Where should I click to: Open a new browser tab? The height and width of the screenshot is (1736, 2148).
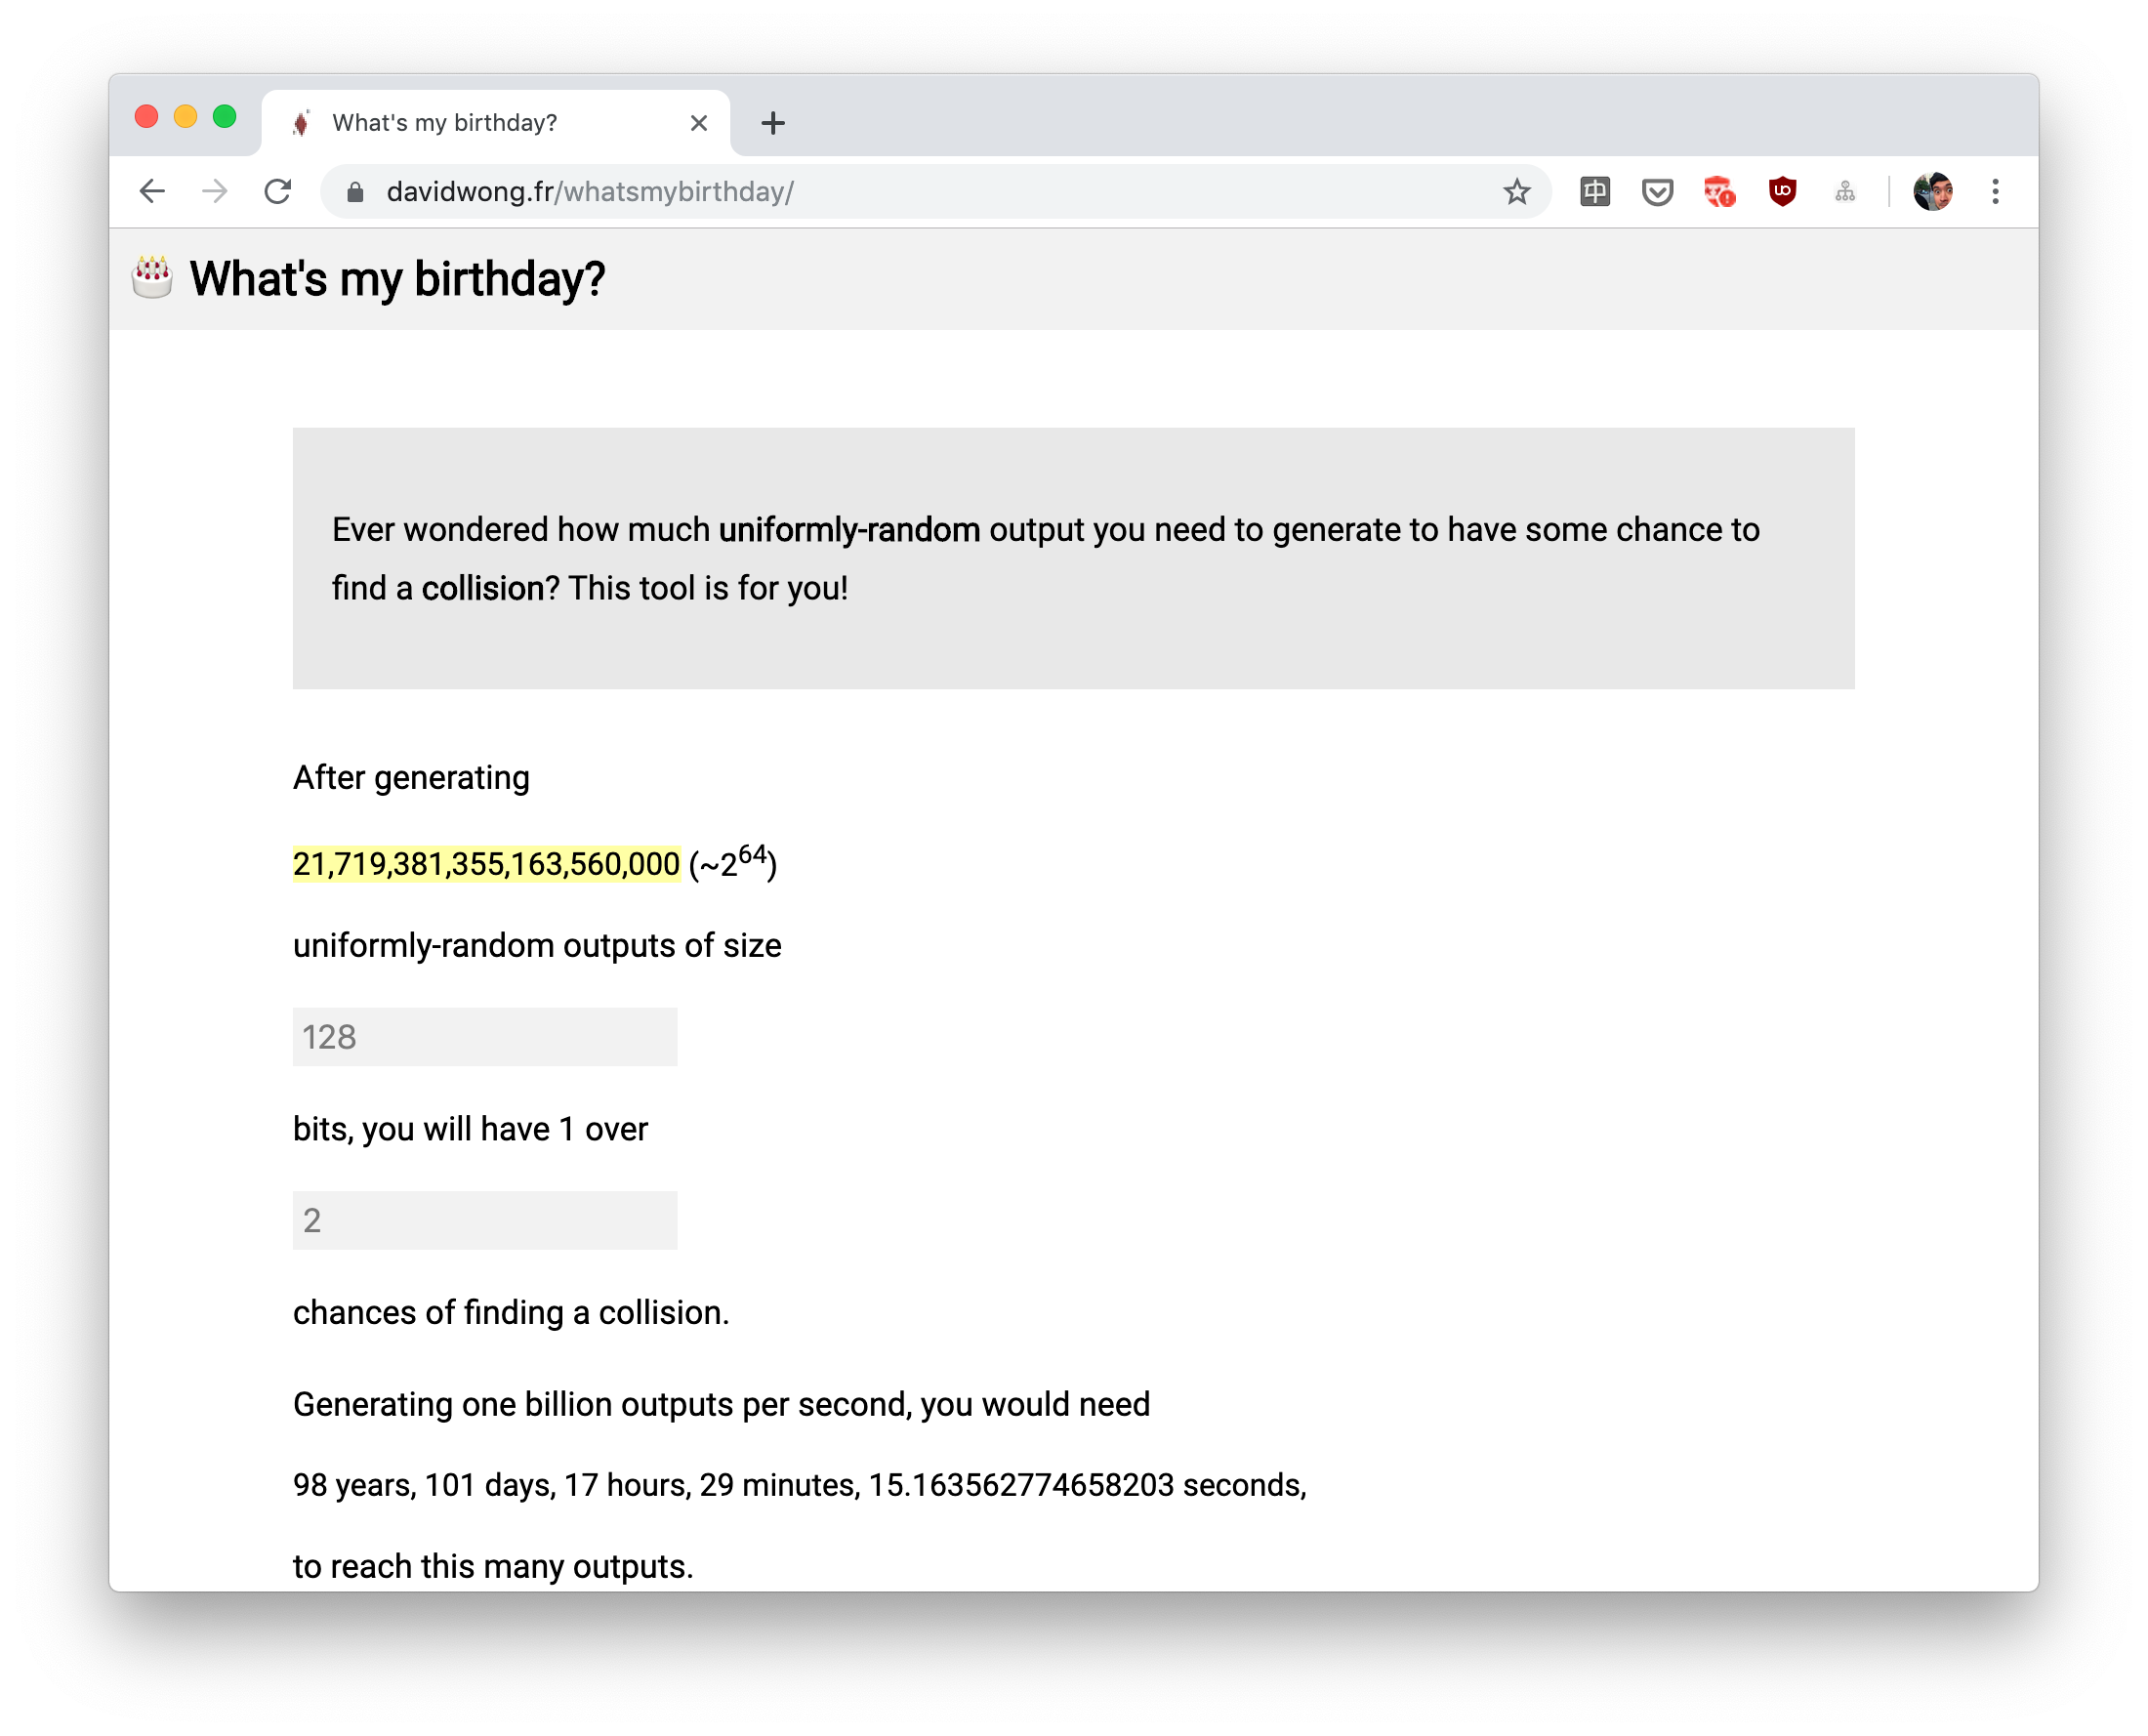773,123
